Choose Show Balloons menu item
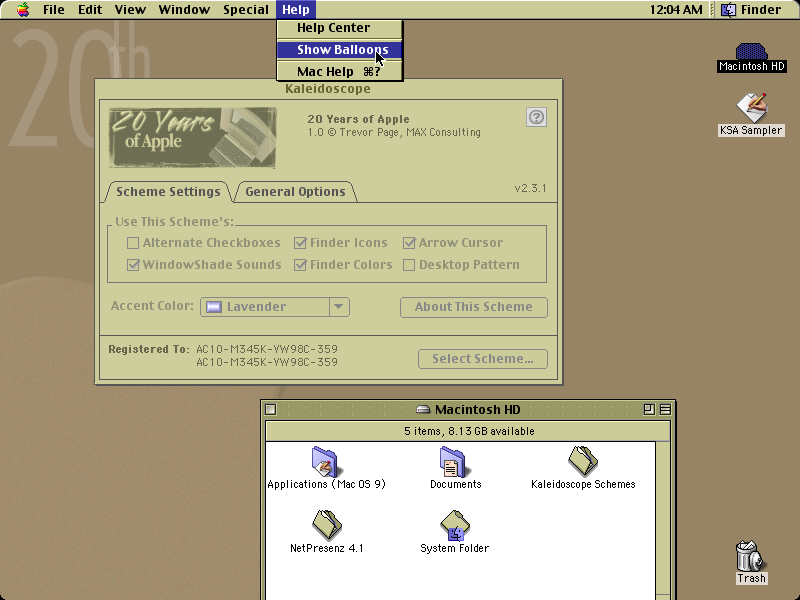Screen dimensions: 800x600 (340, 49)
